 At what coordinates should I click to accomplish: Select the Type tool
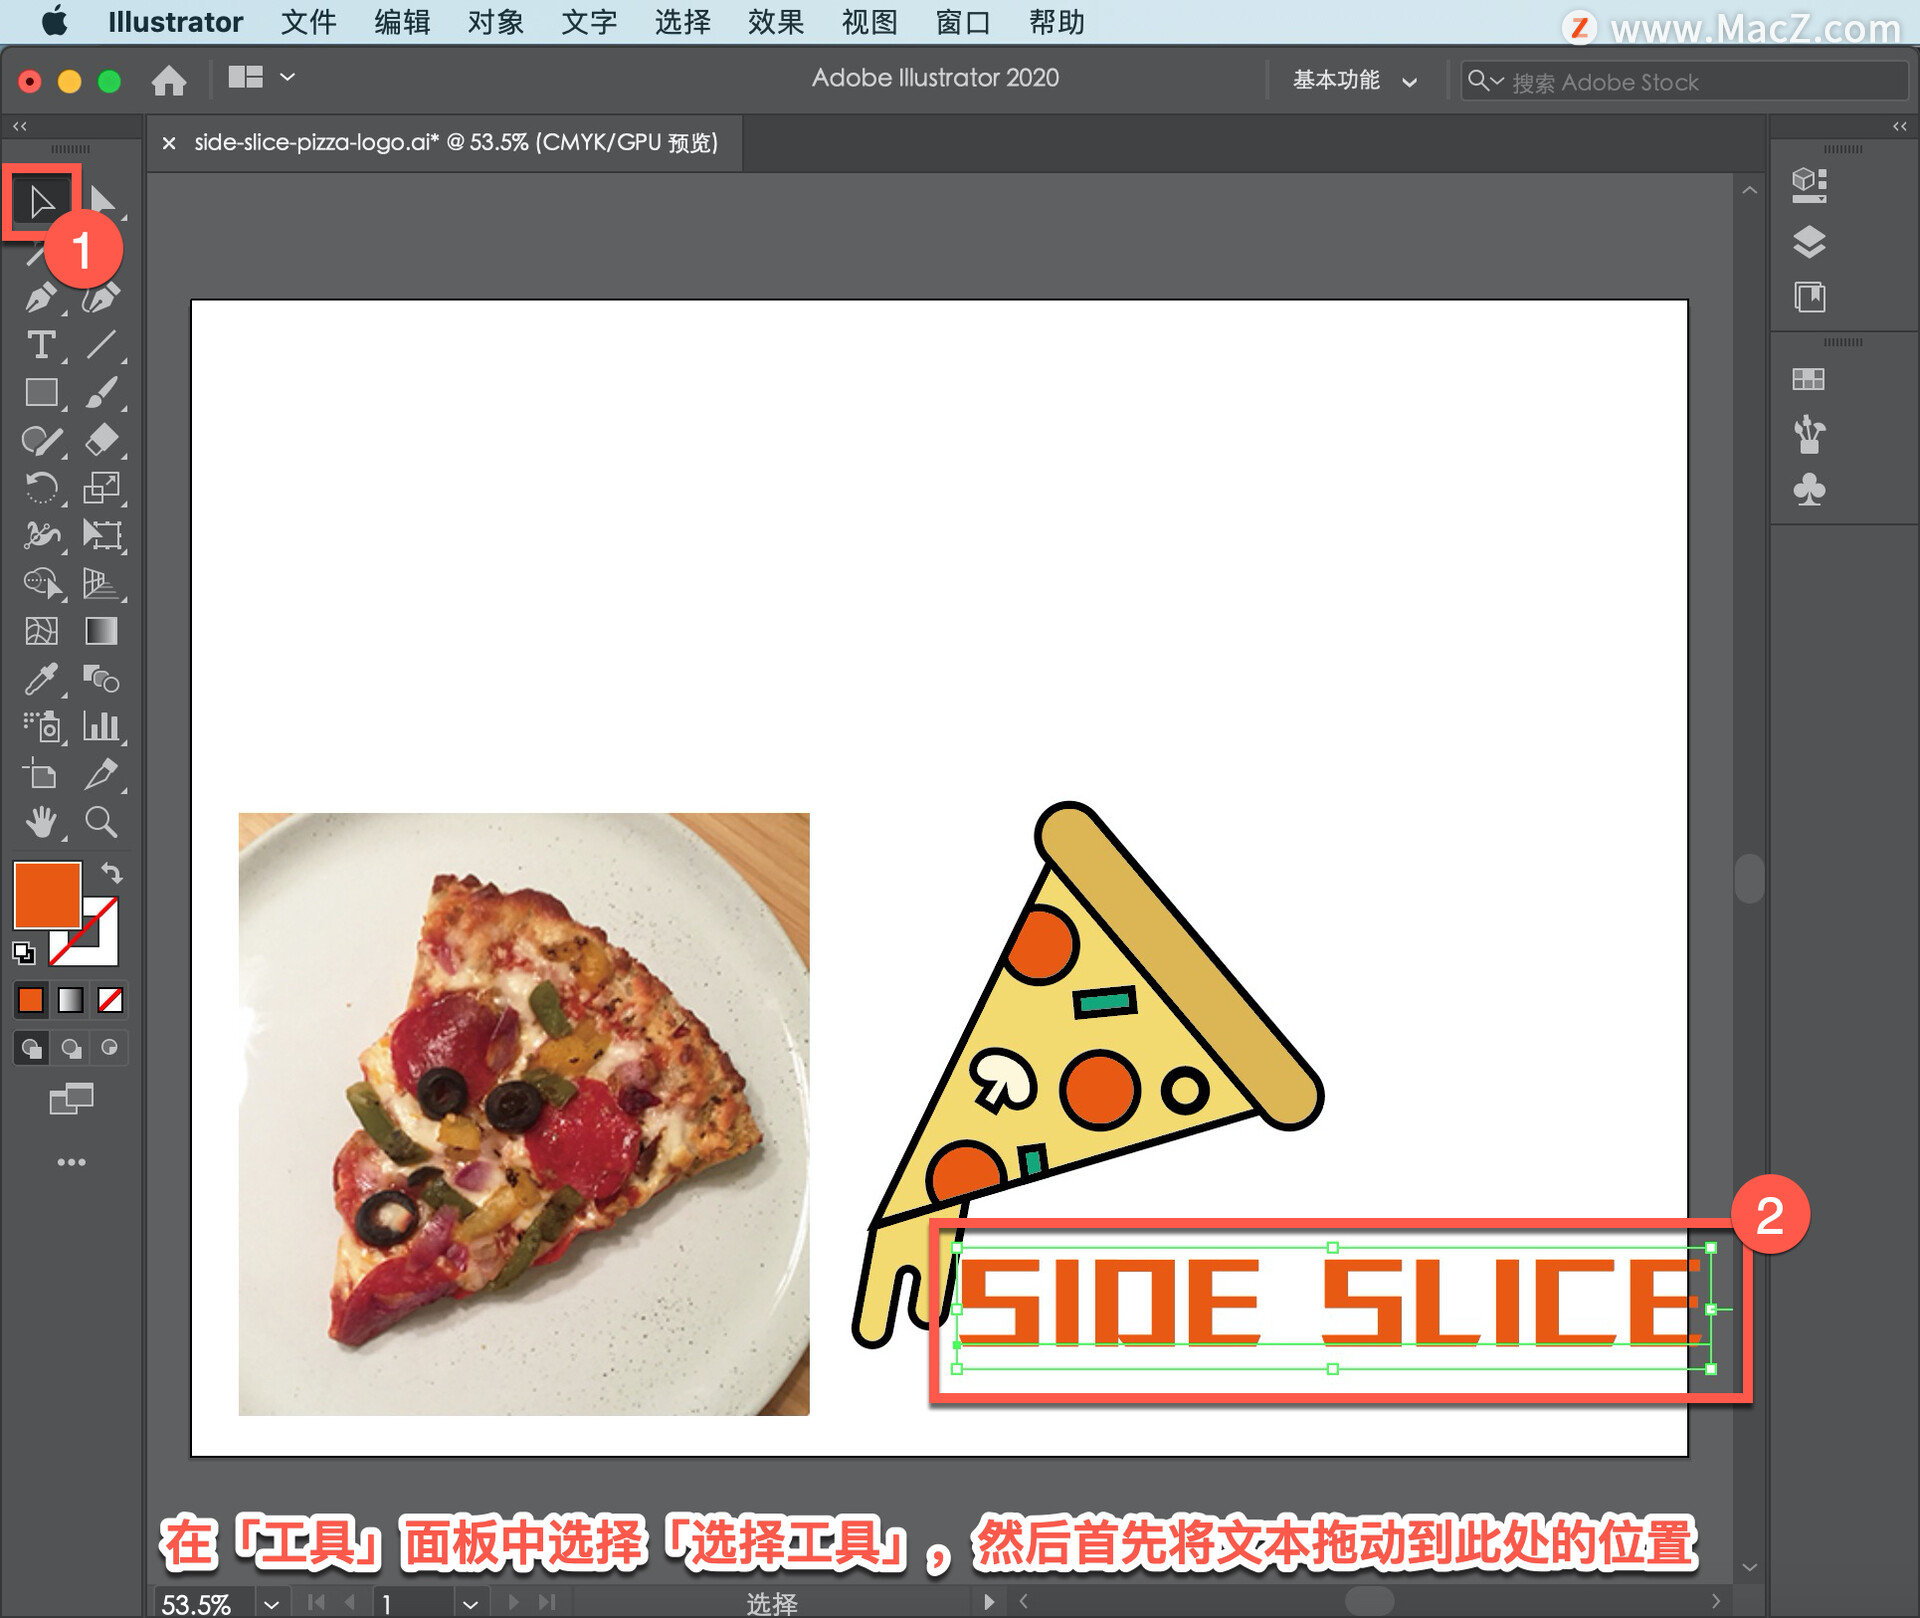click(41, 345)
